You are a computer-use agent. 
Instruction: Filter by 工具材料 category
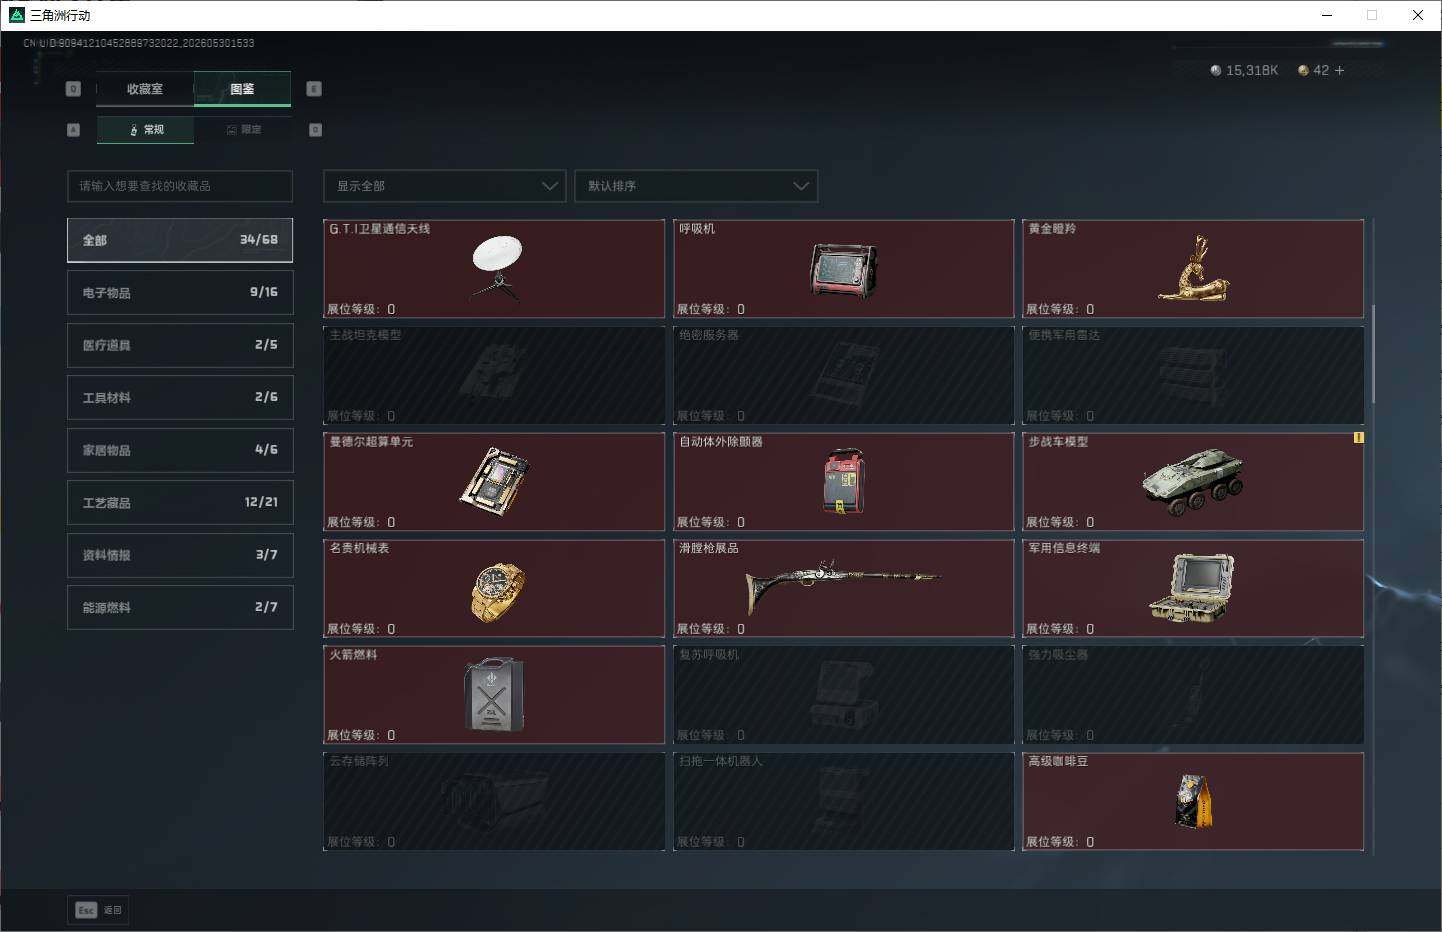180,397
